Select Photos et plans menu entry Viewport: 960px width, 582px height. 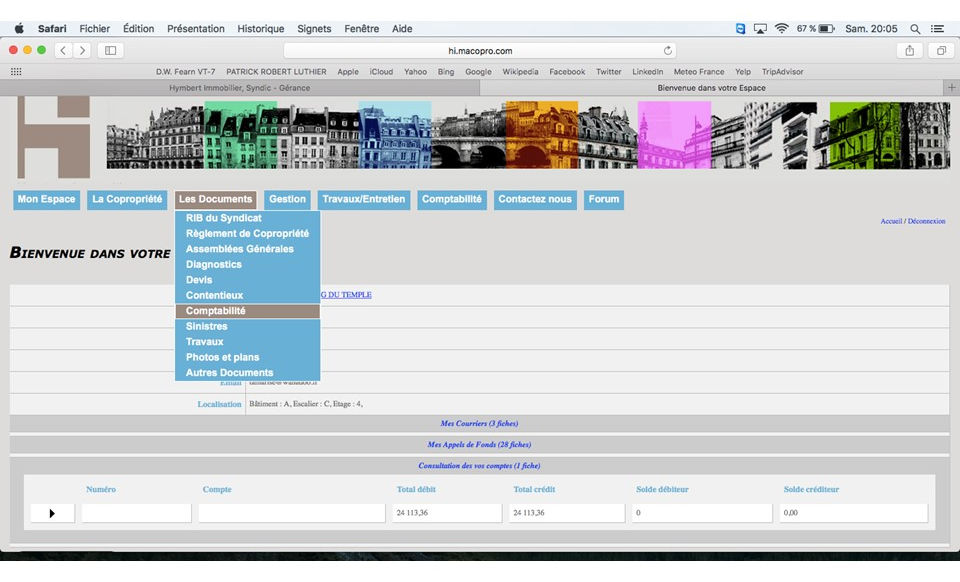tap(247, 357)
